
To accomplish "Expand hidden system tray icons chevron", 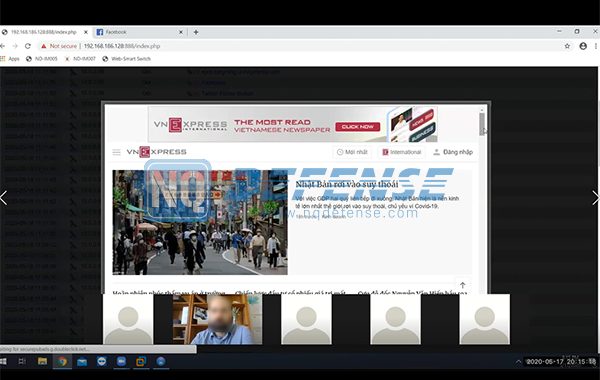I will pyautogui.click(x=518, y=361).
